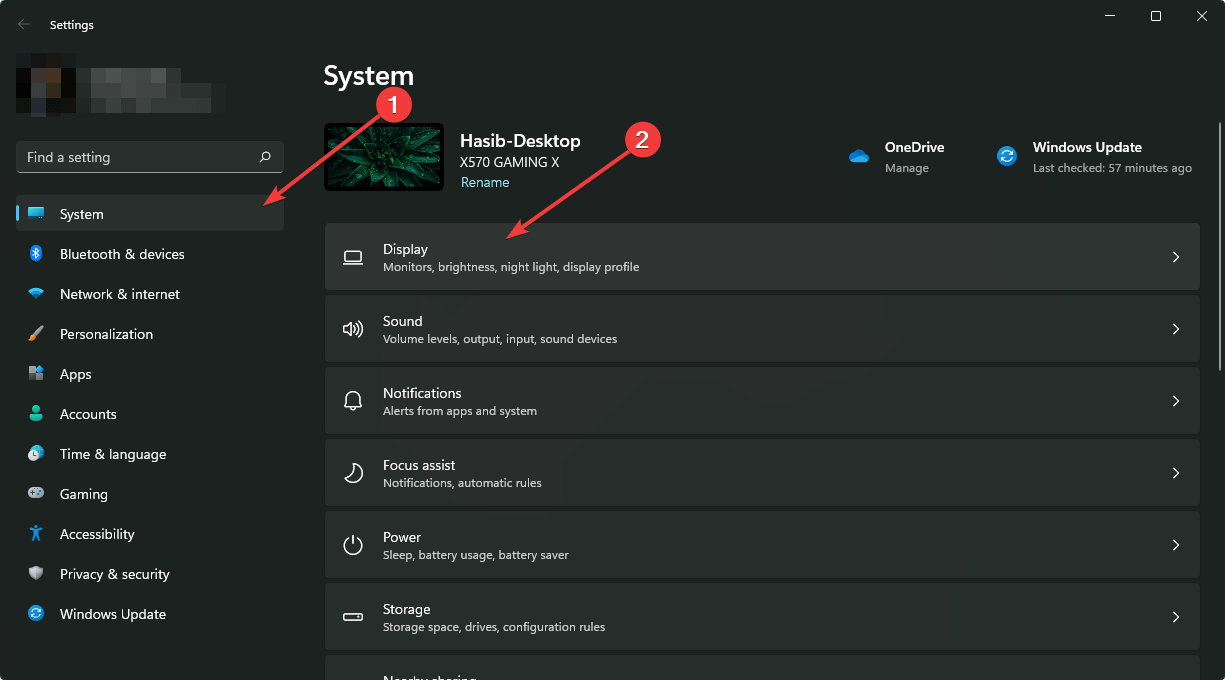Open Windows Update label in sidebar

point(113,614)
